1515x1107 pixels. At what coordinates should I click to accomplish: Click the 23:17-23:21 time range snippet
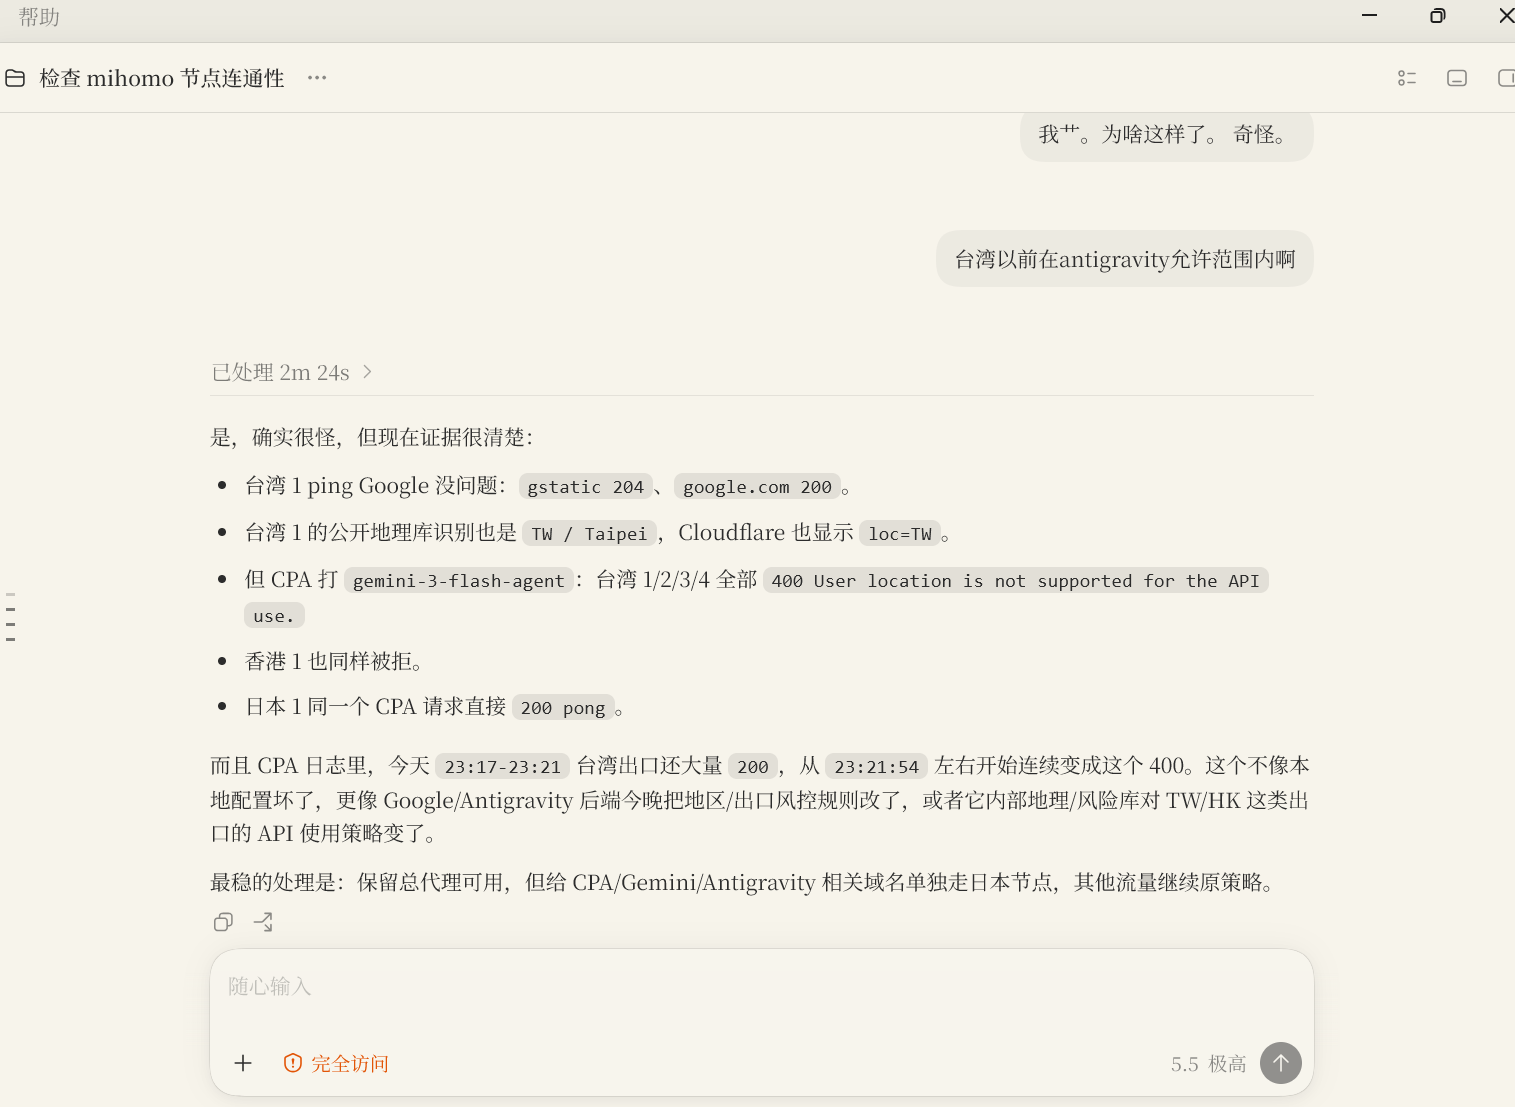coord(503,767)
